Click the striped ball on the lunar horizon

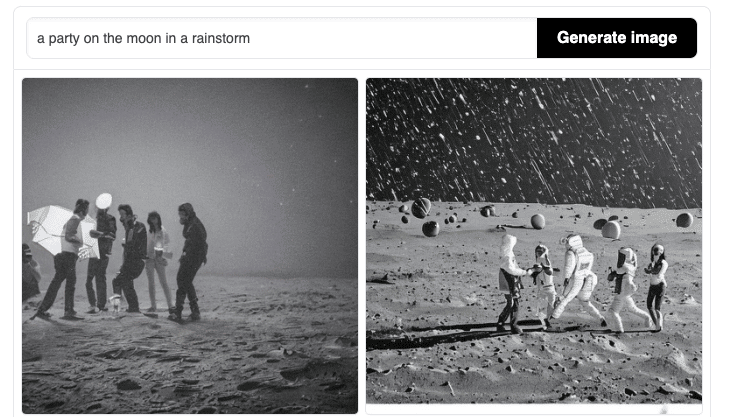(421, 208)
